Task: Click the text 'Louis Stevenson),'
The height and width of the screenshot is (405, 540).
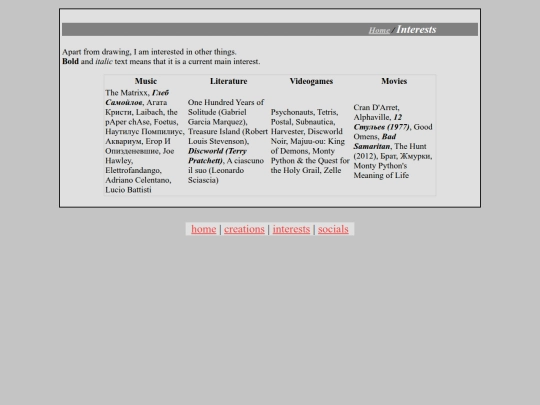Action: (218, 141)
